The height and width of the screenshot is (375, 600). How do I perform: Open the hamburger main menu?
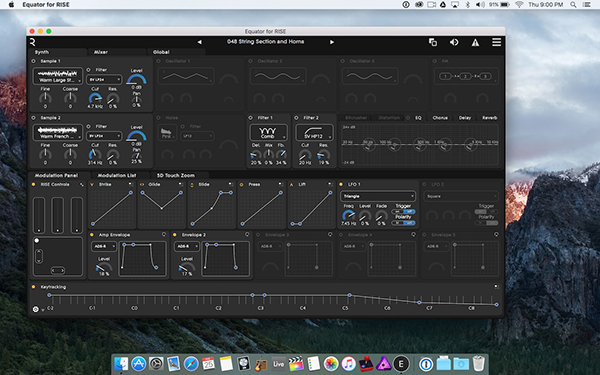tap(496, 42)
